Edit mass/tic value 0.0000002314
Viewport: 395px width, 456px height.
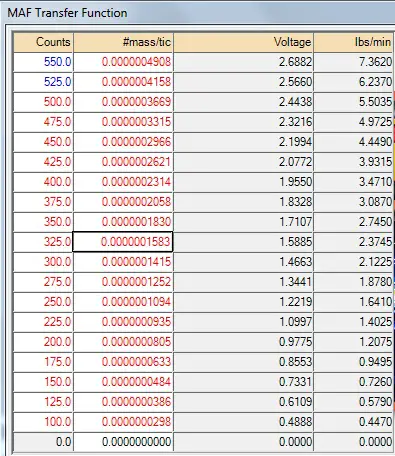123,182
